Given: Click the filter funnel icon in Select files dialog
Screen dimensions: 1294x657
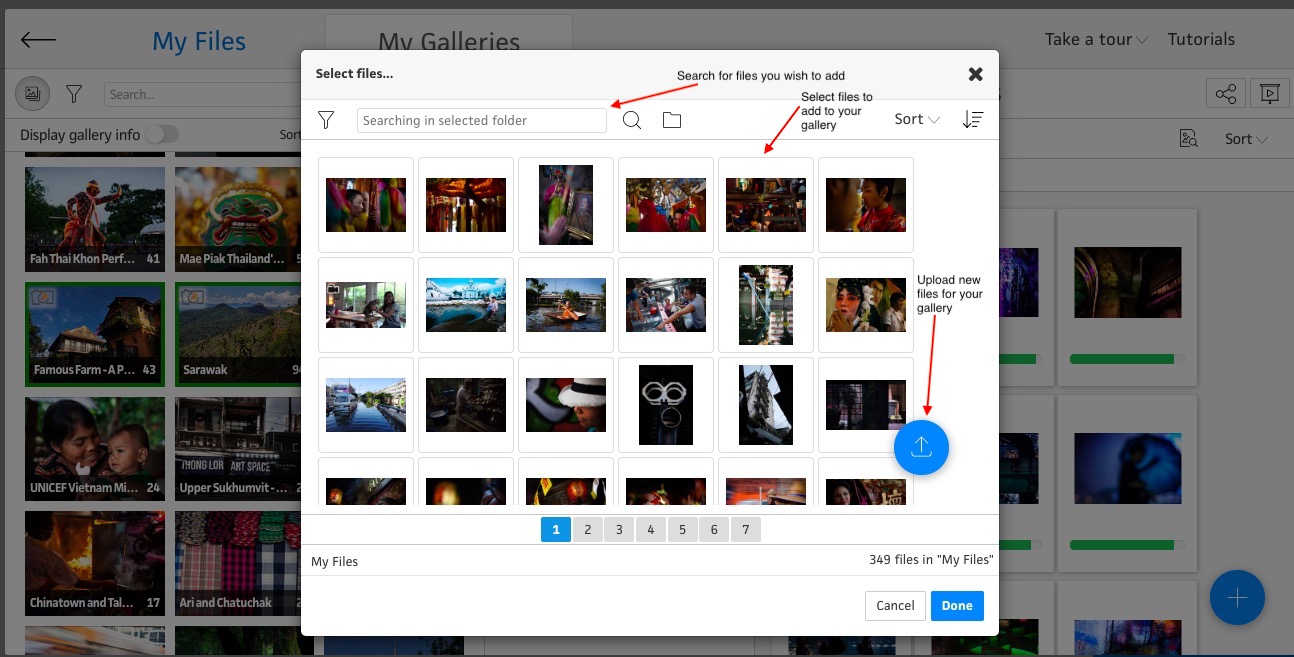Looking at the screenshot, I should (326, 120).
